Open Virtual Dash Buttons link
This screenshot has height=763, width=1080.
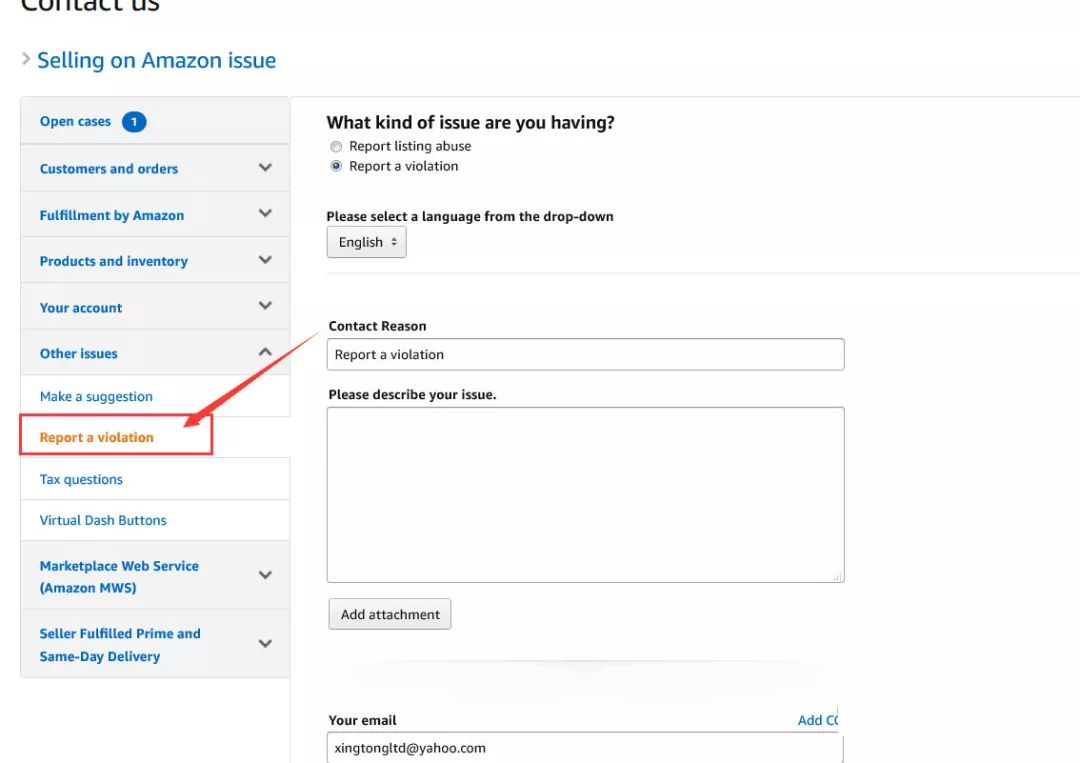coord(103,520)
